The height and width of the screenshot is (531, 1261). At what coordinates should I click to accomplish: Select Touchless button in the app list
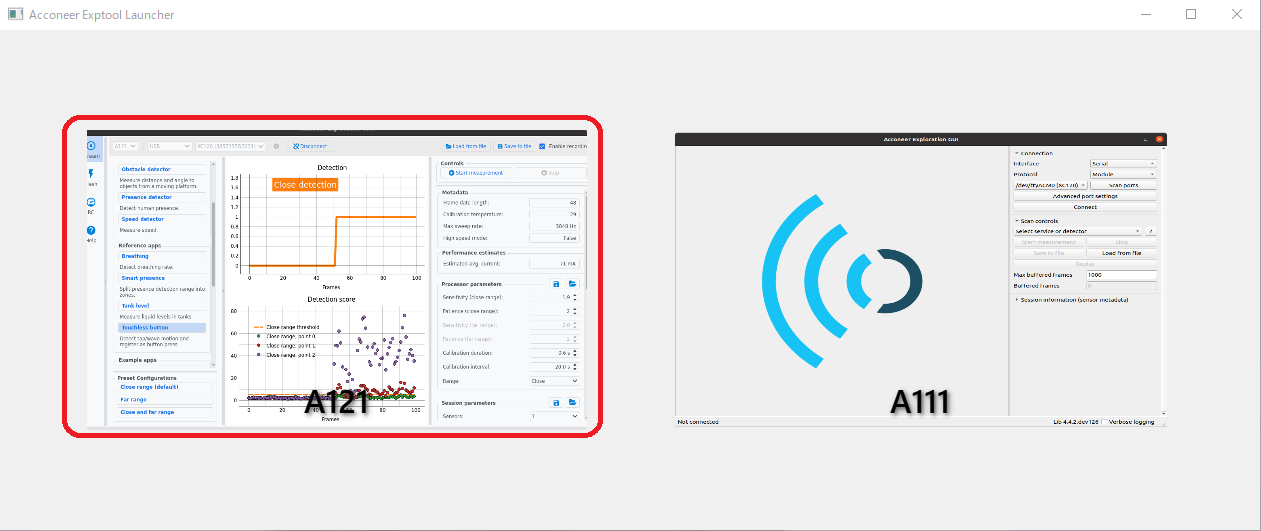(146, 327)
